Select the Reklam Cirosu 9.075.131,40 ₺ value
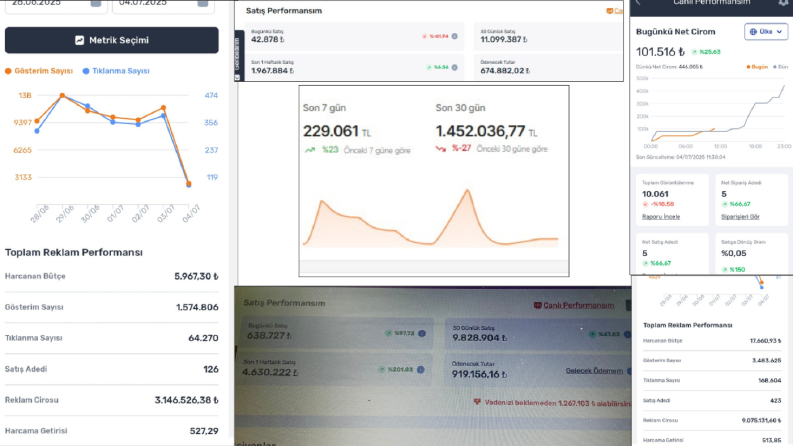This screenshot has height=446, width=793. (x=762, y=420)
